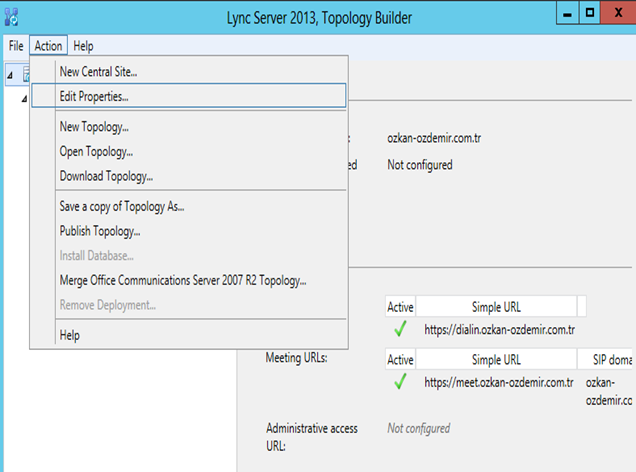Viewport: 636px width, 472px height.
Task: Click the Meeting URLs: label
Action: click(297, 358)
